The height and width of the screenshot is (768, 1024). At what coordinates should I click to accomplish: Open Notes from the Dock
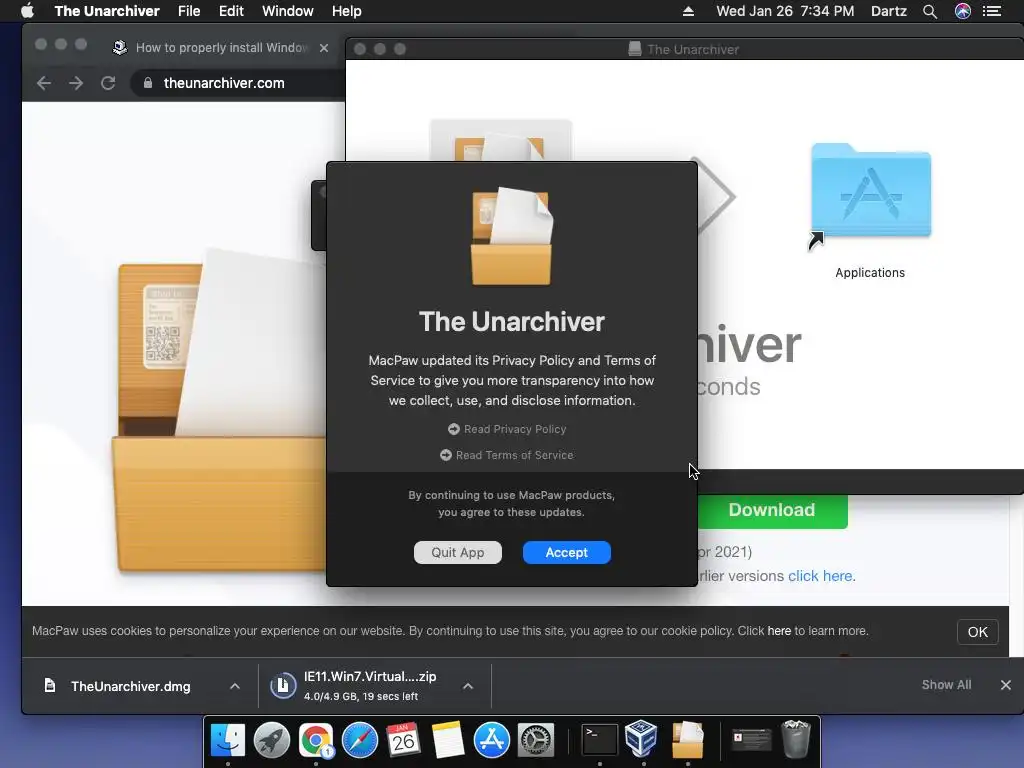point(447,740)
